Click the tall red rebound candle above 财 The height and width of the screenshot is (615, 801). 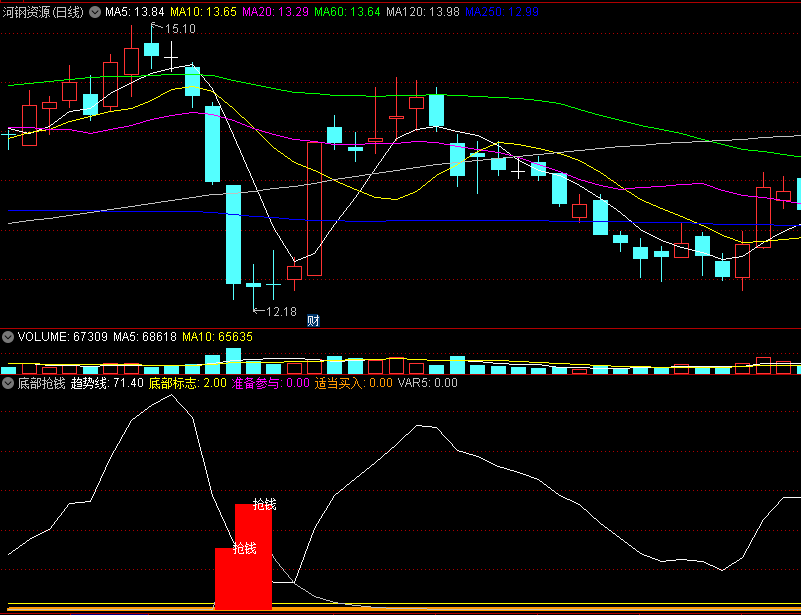[x=315, y=209]
